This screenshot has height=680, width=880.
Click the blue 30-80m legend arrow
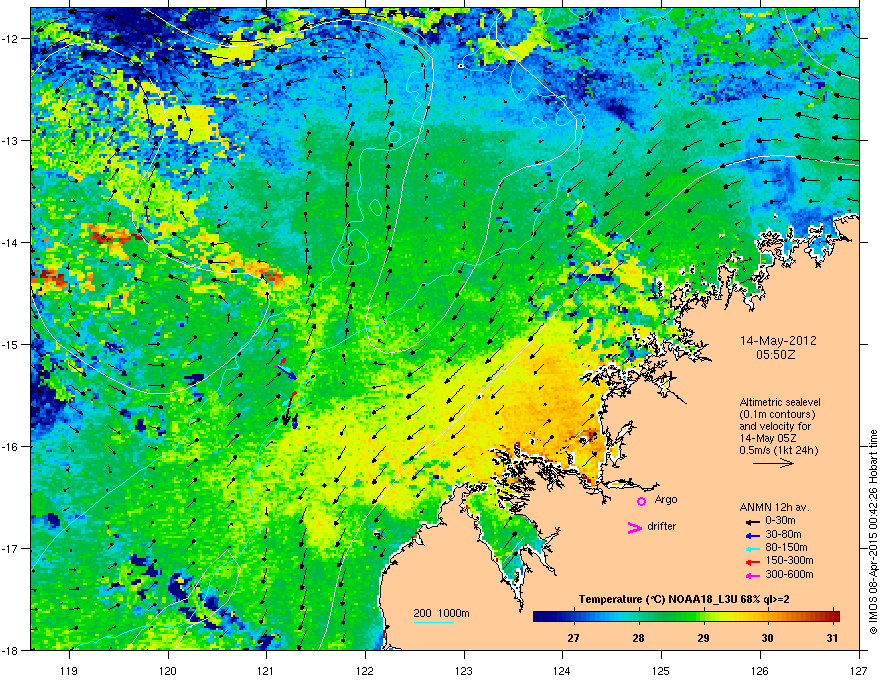(753, 535)
